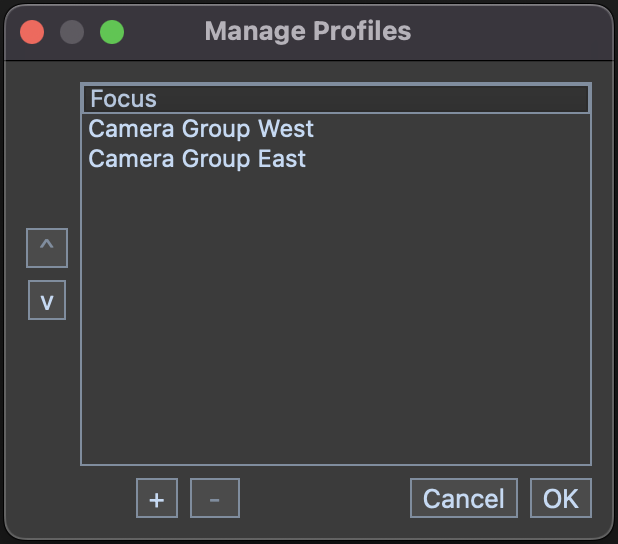
Task: Confirm changes with the OK button
Action: pos(560,499)
